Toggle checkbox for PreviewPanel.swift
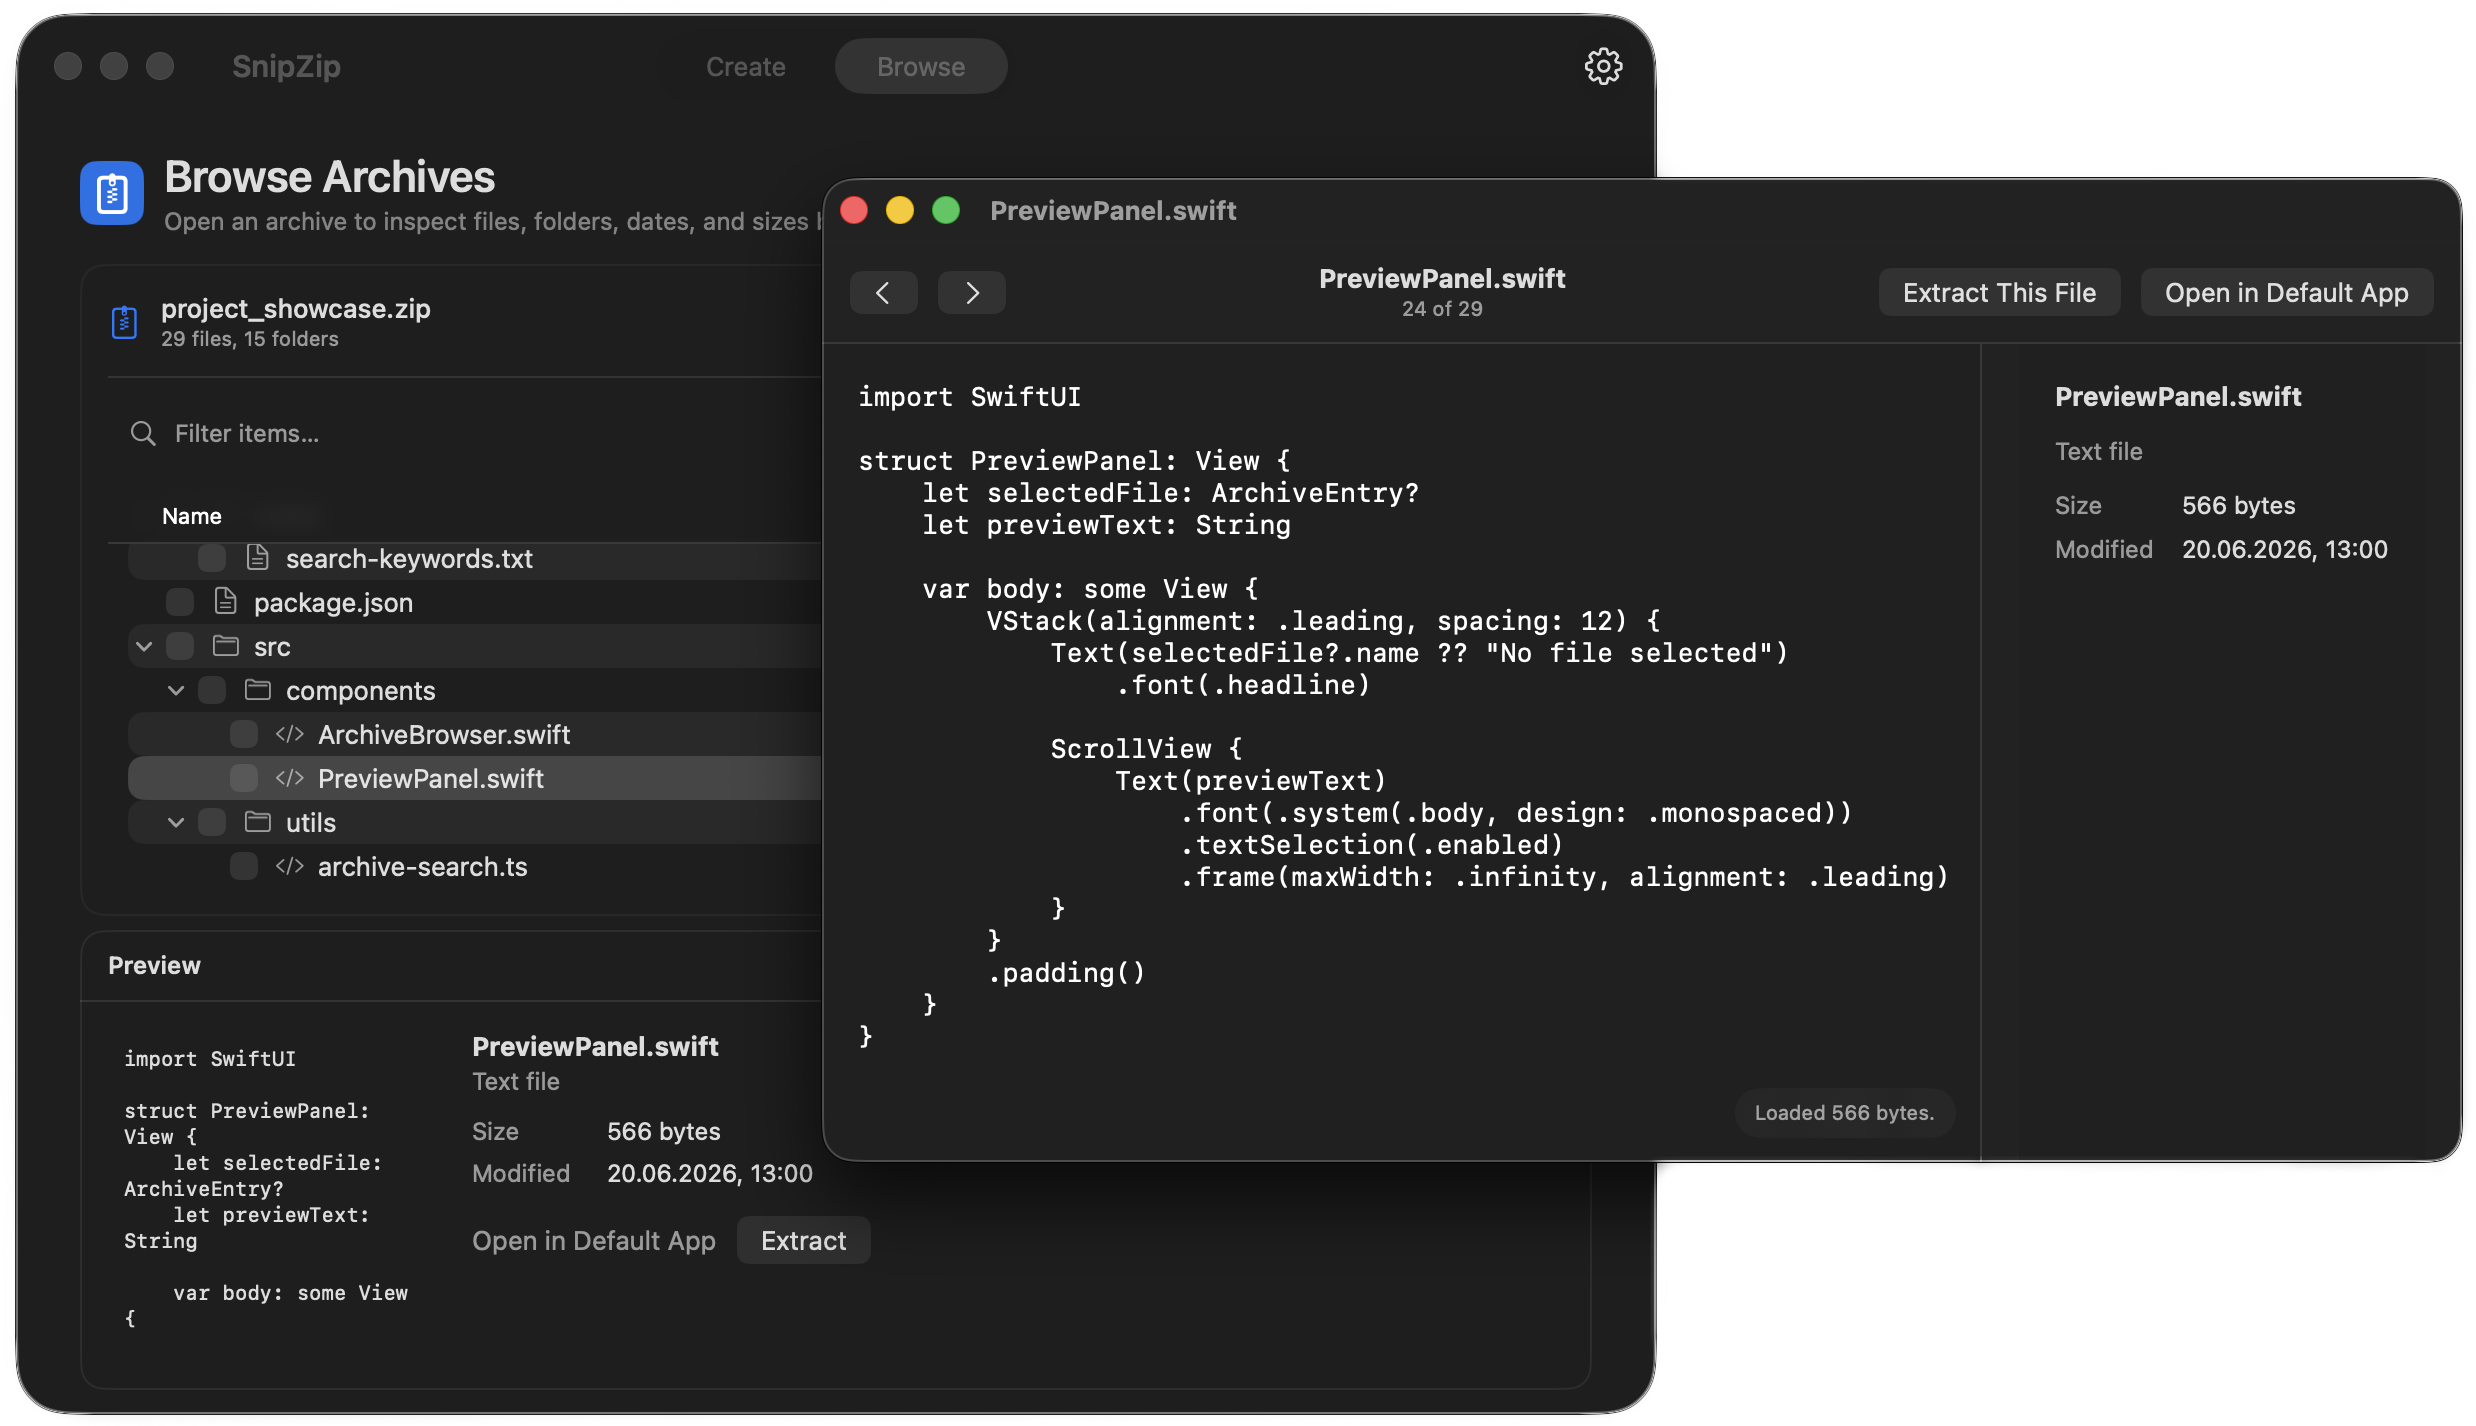Screen dimensions: 2476x1426 (x=244, y=778)
